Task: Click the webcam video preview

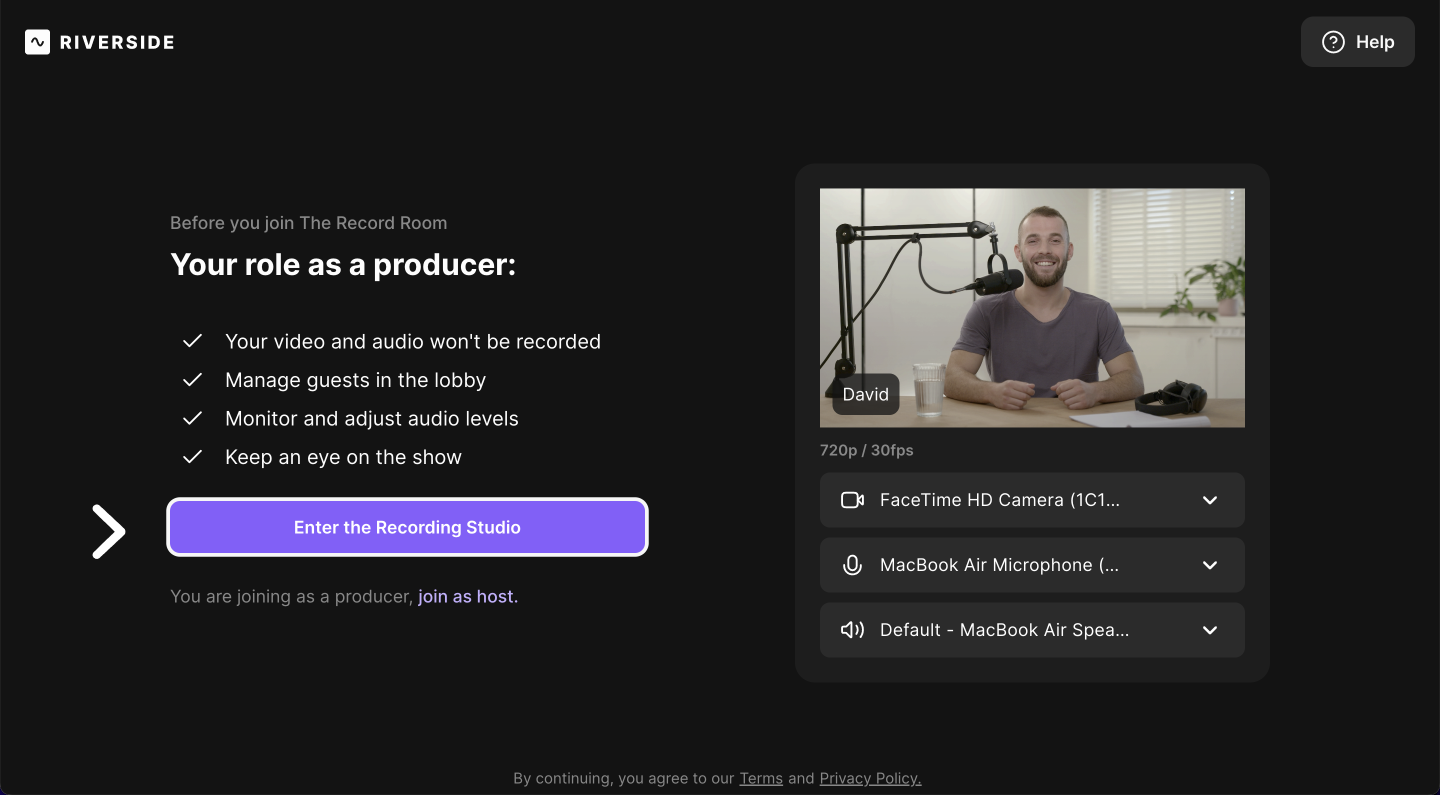Action: [x=1032, y=300]
